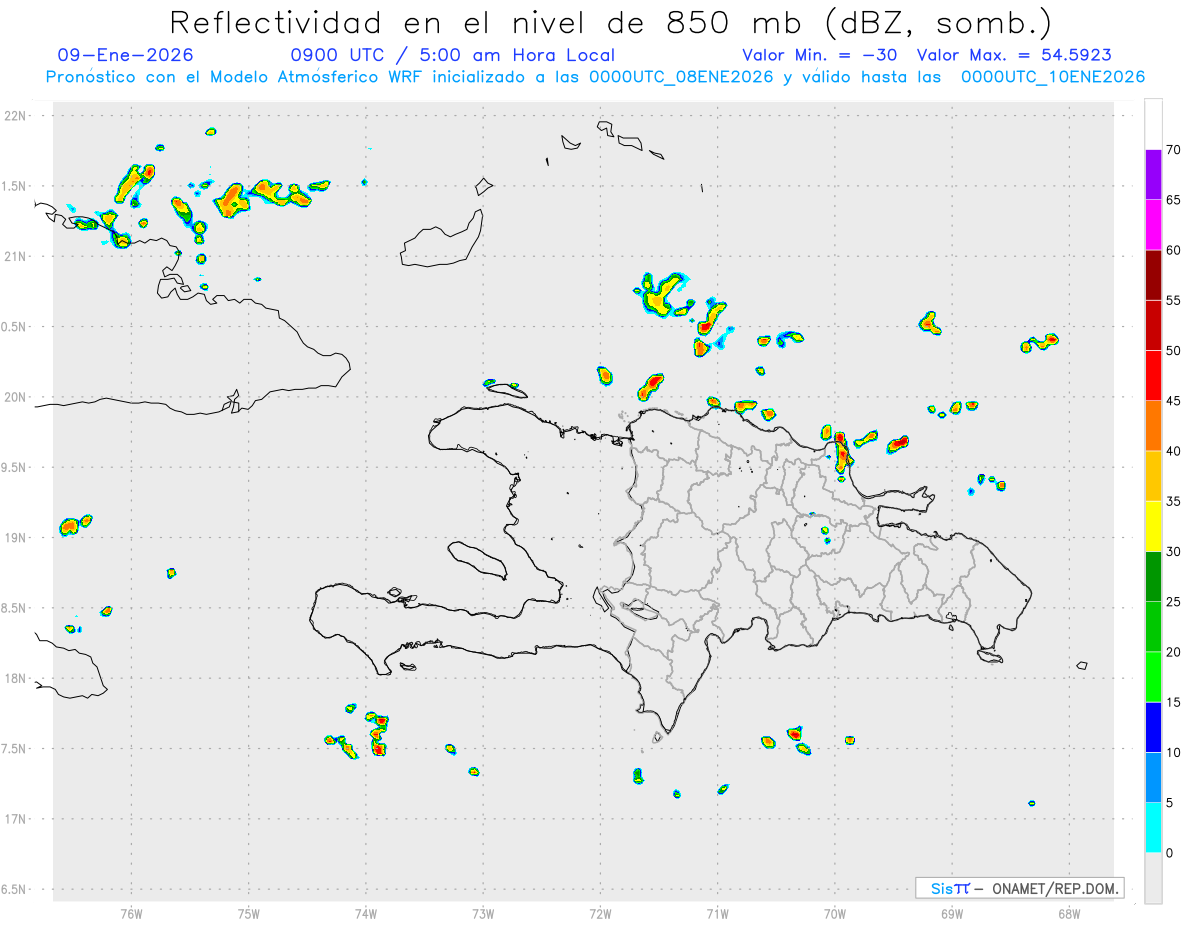Click the date '09-Ene-2026'

click(125, 55)
